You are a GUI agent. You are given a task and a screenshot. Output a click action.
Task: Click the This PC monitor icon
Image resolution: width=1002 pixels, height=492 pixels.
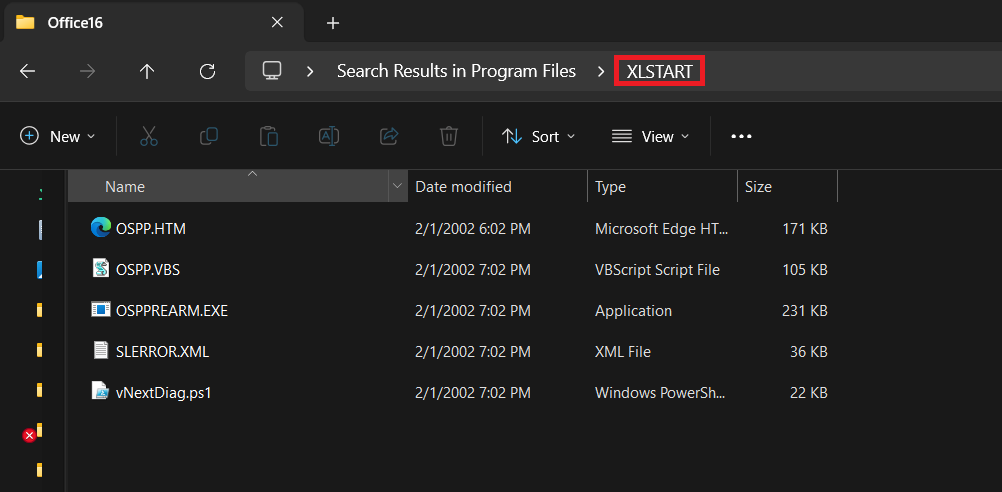(272, 70)
